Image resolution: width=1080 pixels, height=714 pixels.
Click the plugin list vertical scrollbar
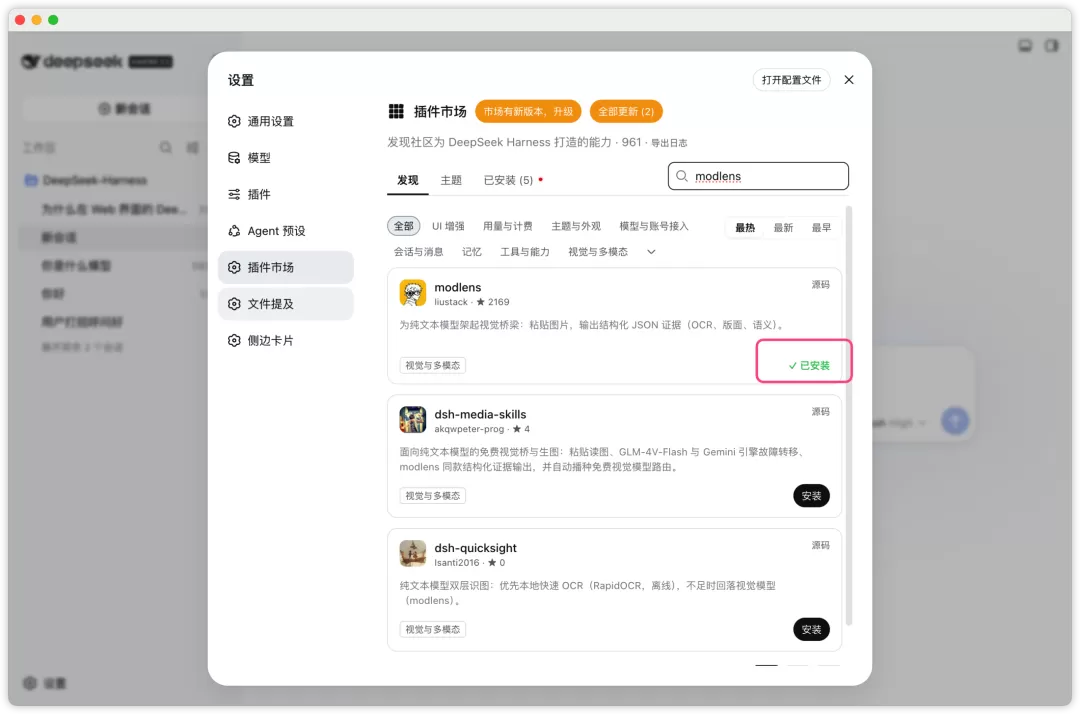tap(849, 416)
